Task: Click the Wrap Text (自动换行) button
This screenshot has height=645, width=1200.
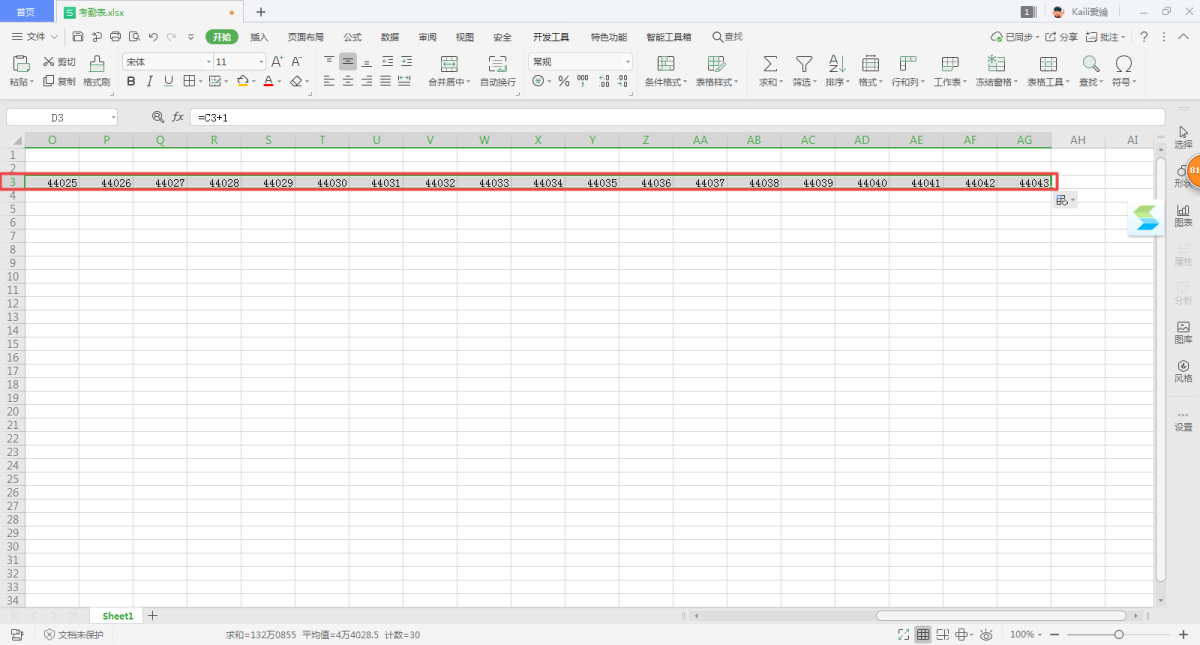Action: (x=498, y=70)
